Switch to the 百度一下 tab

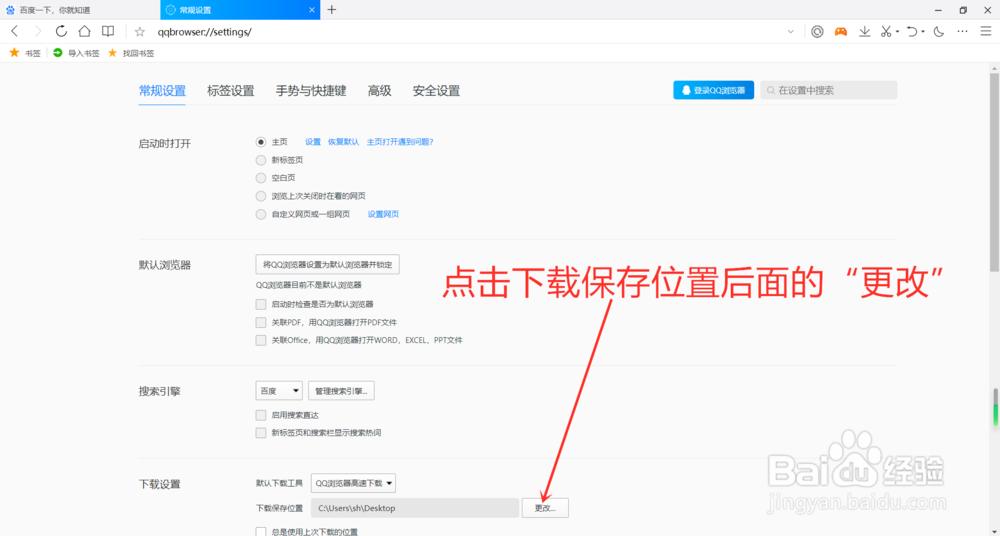click(80, 10)
